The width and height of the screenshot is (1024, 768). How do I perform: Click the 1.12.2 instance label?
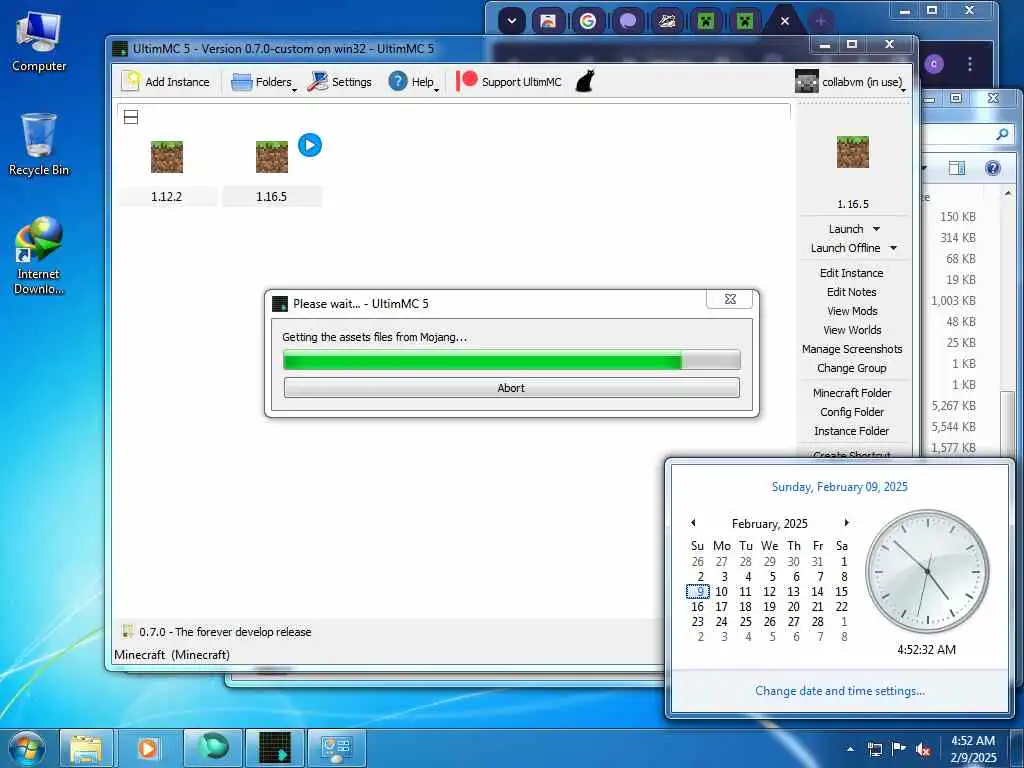click(x=167, y=197)
